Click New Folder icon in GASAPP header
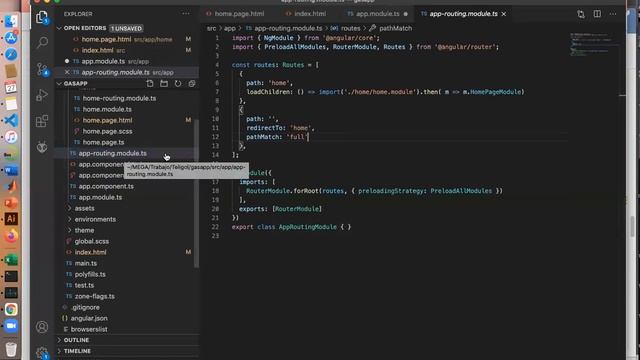This screenshot has height=360, width=640. [164, 84]
